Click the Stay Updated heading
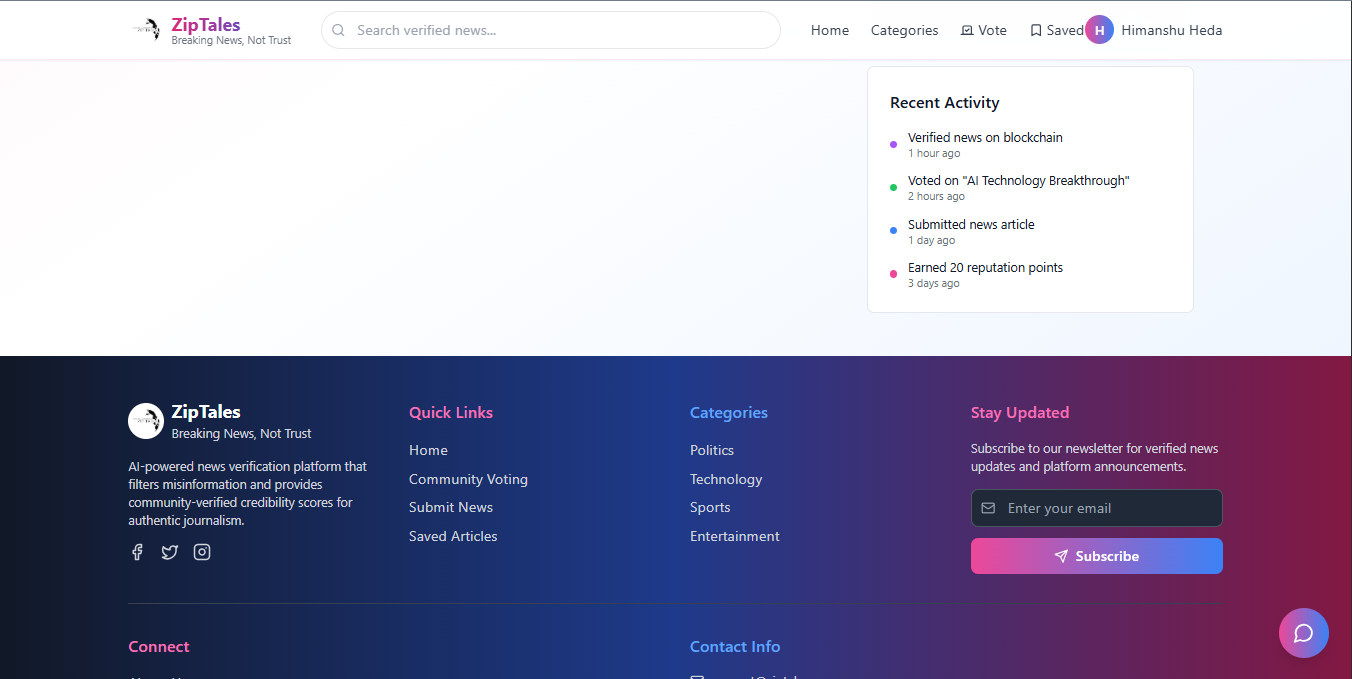This screenshot has height=679, width=1352. pos(1020,412)
